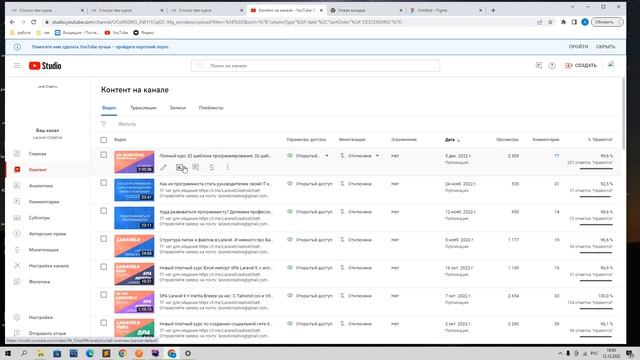Show hidden system tray icons
Image resolution: width=640 pixels, height=360 pixels.
pos(560,353)
